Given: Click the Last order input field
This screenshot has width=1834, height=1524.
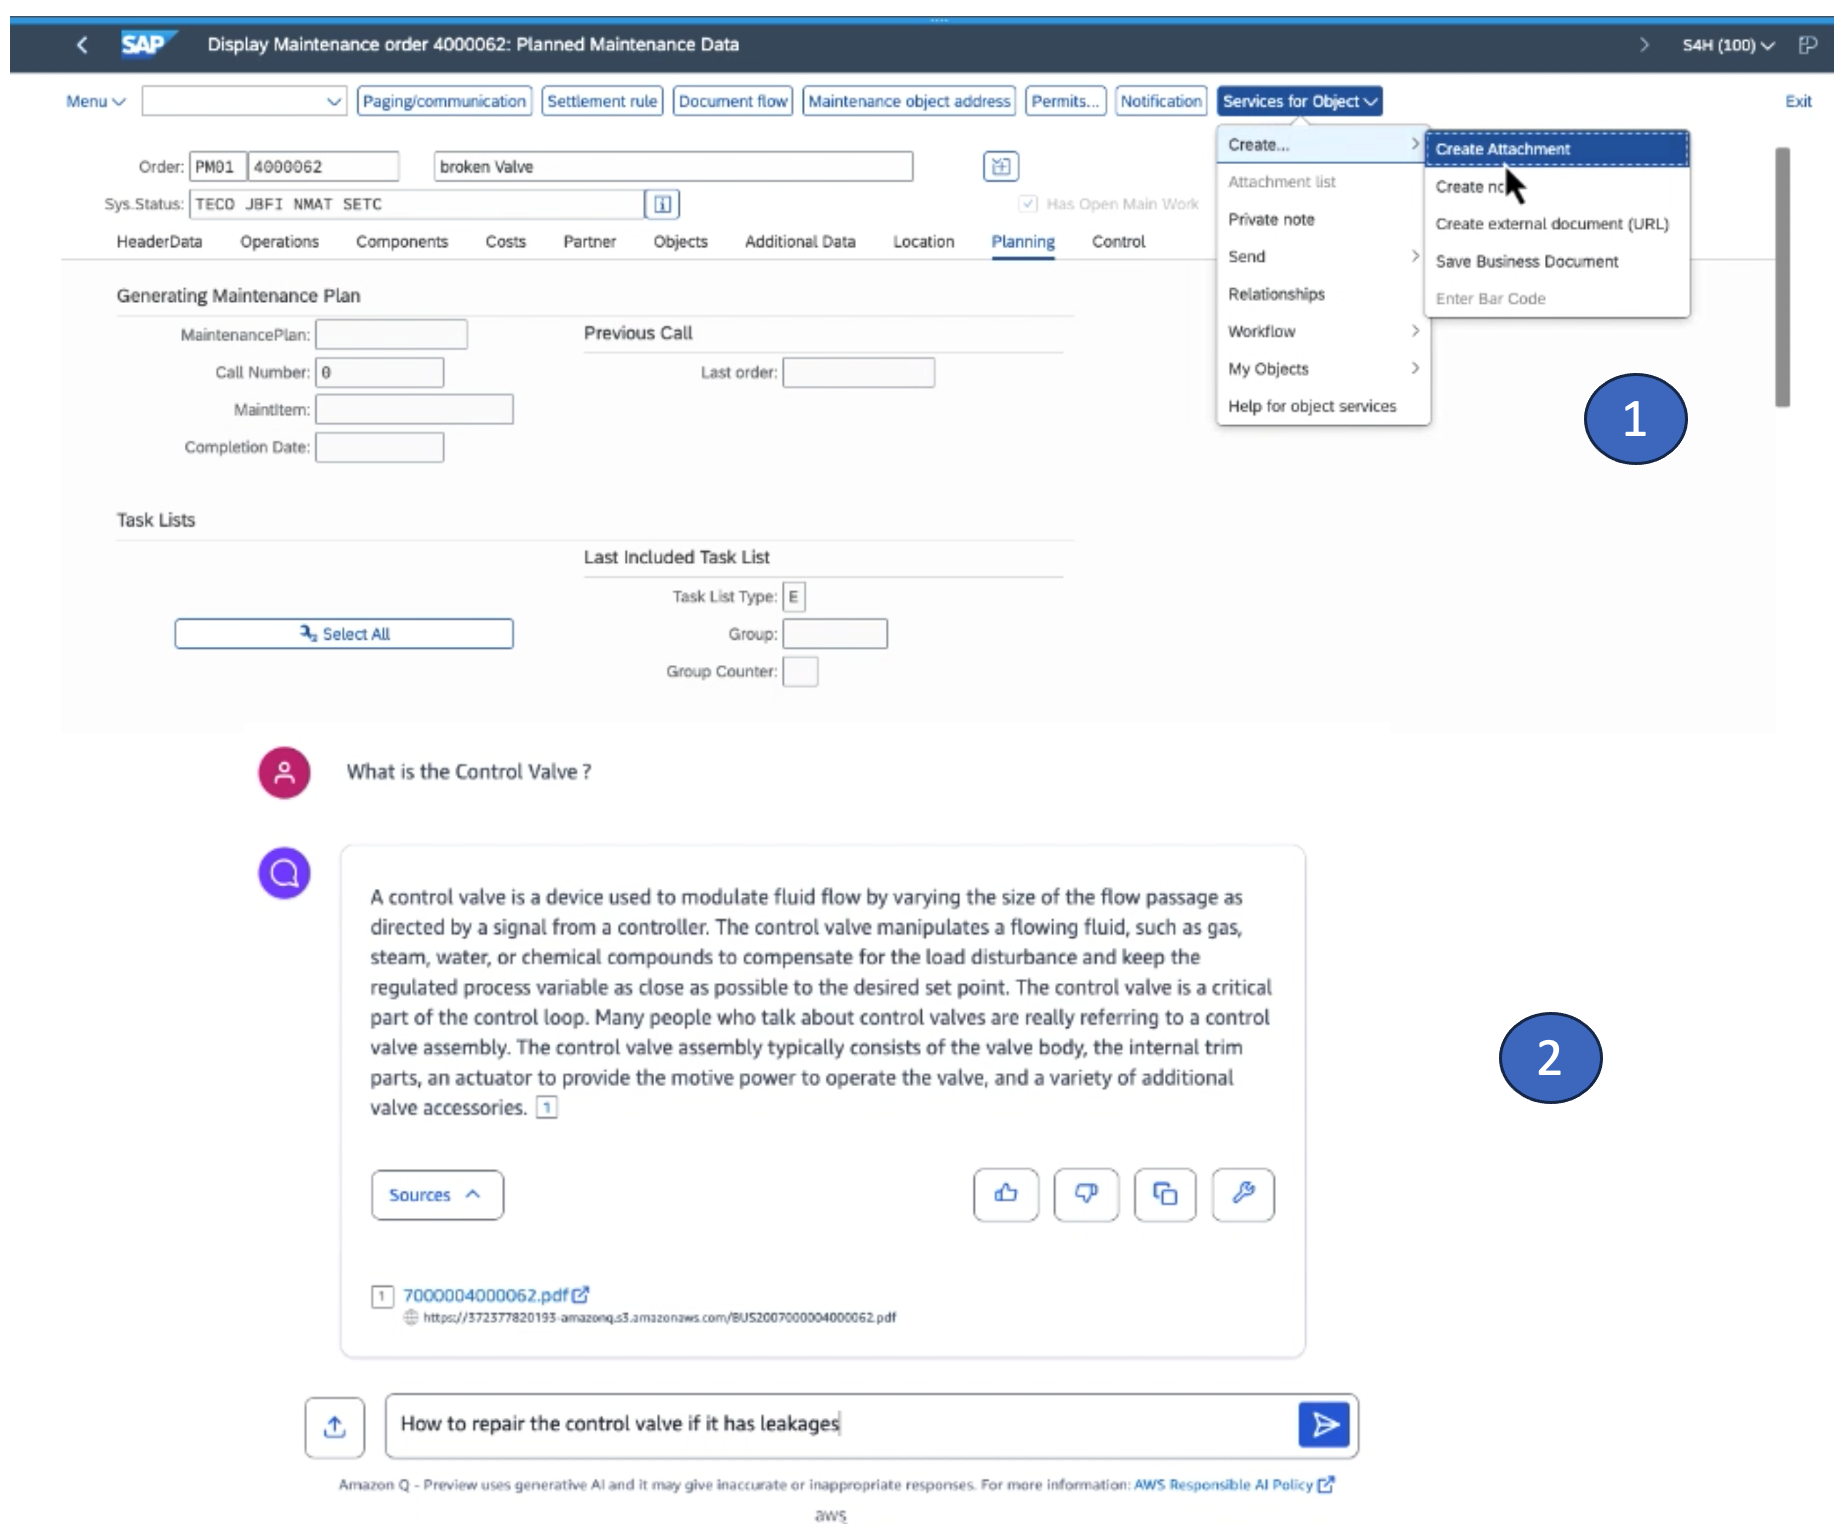Looking at the screenshot, I should [859, 373].
